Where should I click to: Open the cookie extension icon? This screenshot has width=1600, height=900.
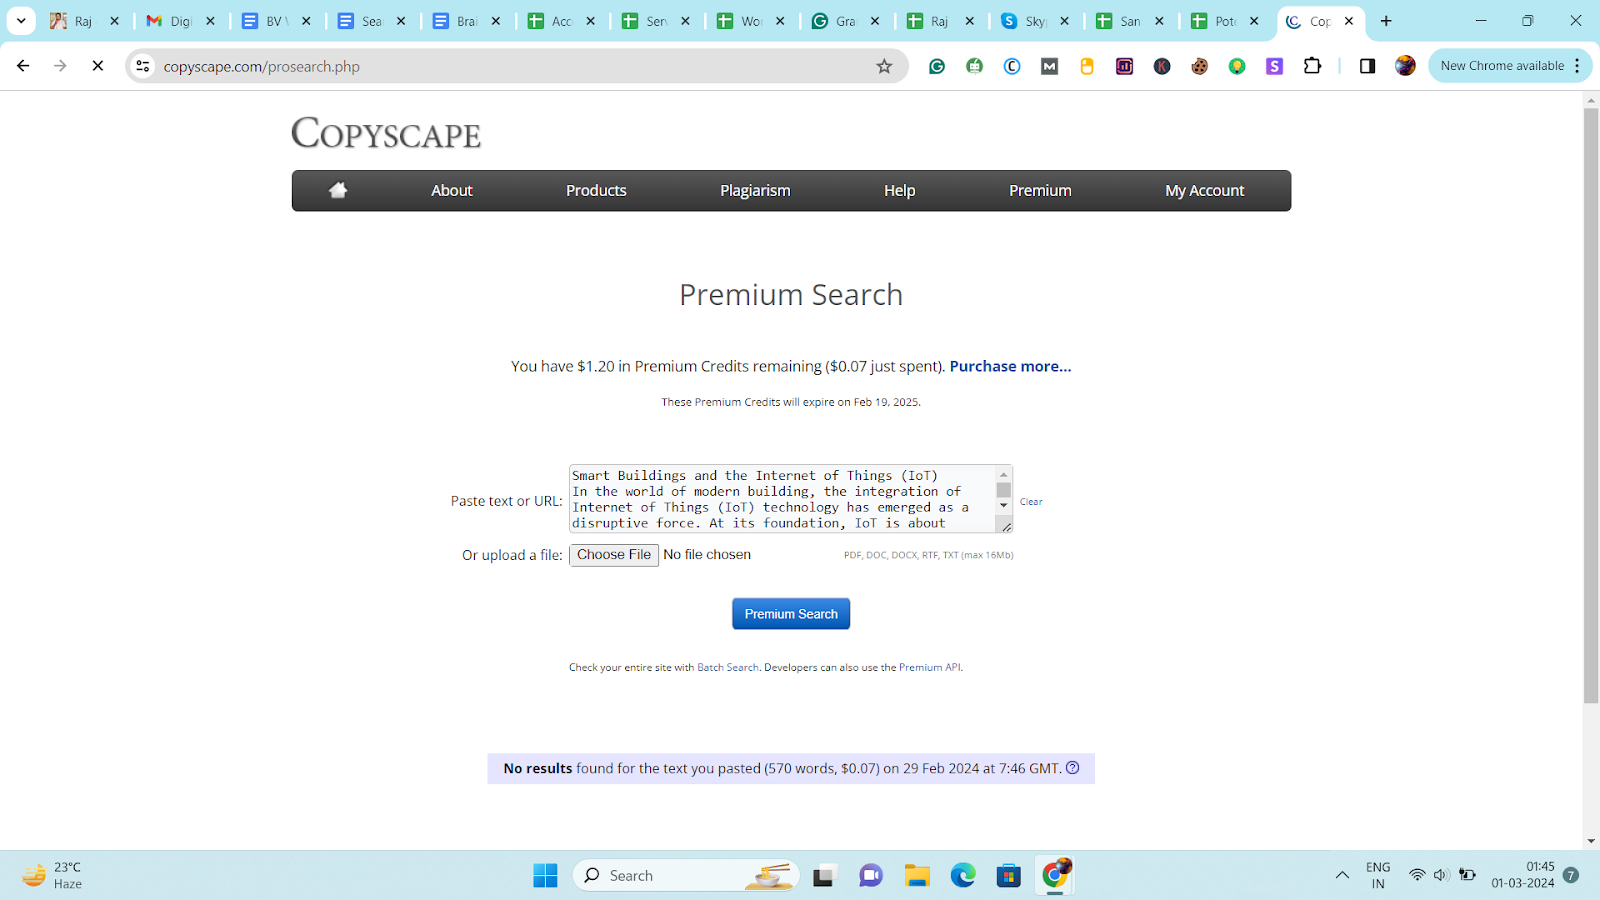(1199, 66)
